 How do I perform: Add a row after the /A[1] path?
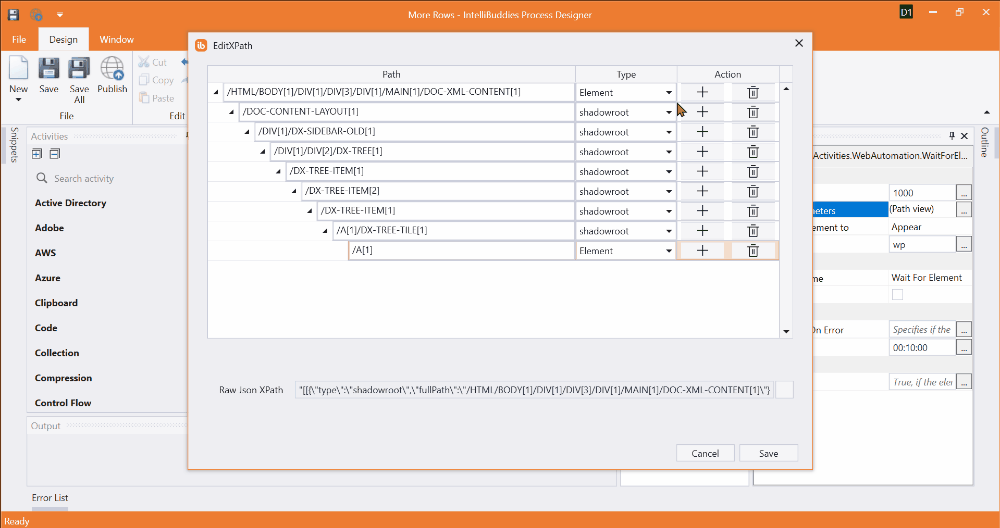point(702,251)
